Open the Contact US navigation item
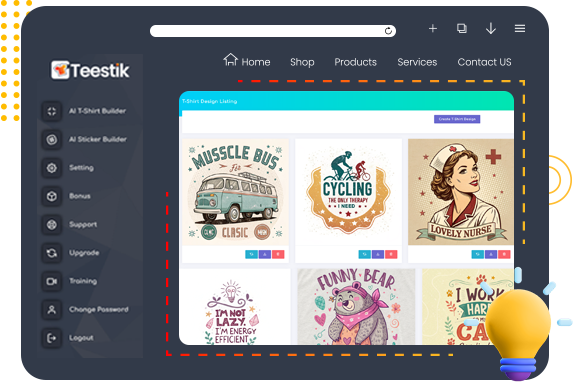This screenshot has width=573, height=382. 485,62
